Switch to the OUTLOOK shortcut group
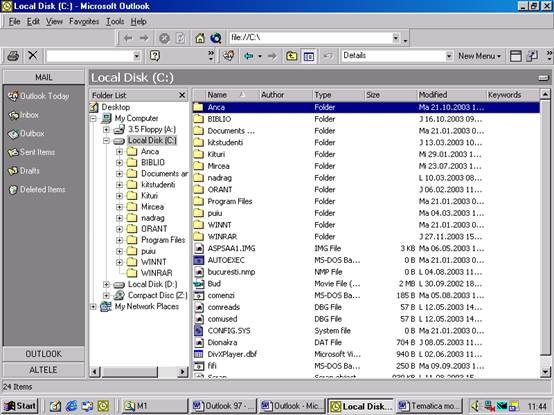The image size is (554, 415). tap(44, 354)
